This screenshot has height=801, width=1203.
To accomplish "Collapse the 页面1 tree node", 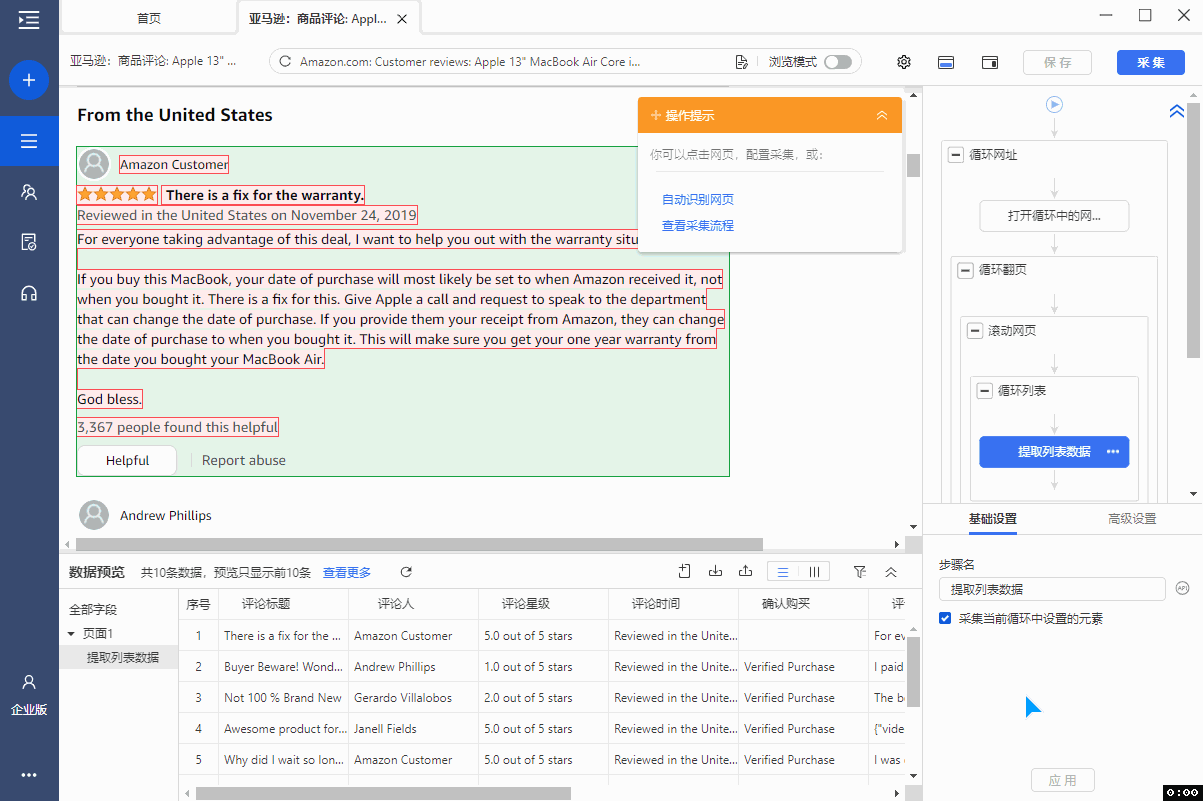I will (x=71, y=634).
